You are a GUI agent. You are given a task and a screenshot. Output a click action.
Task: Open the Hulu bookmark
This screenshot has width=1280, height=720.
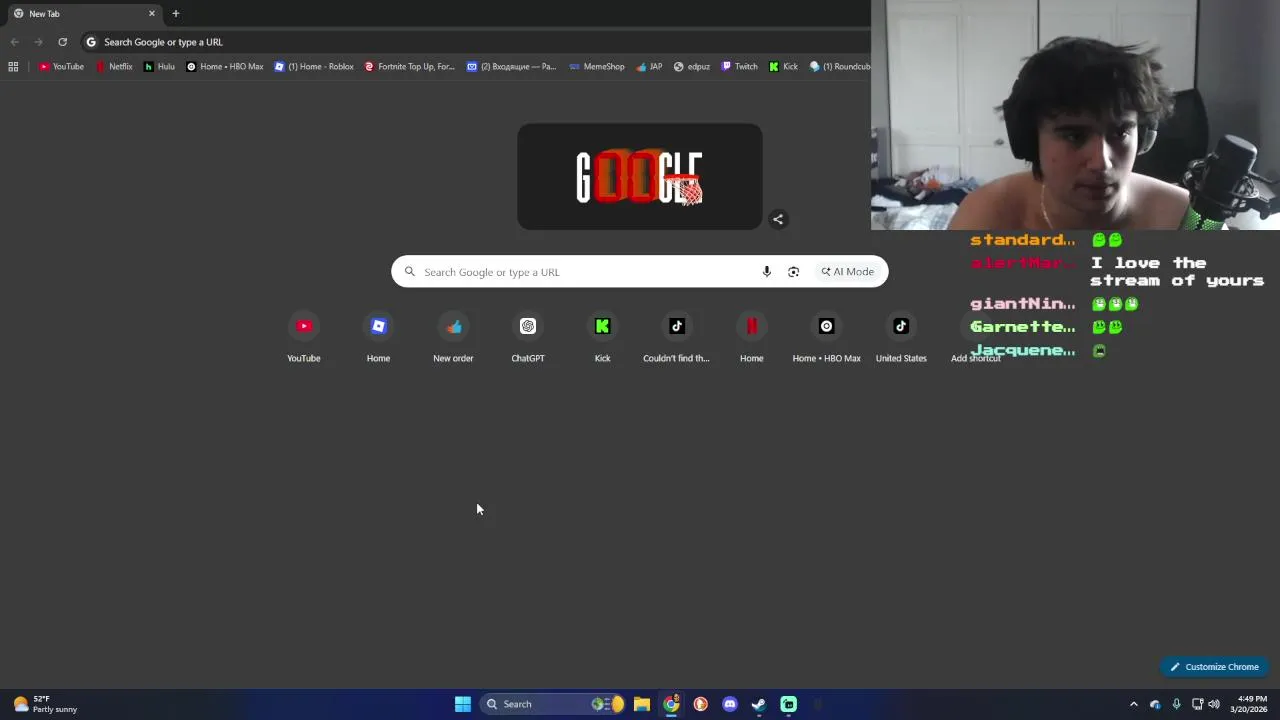pos(159,67)
